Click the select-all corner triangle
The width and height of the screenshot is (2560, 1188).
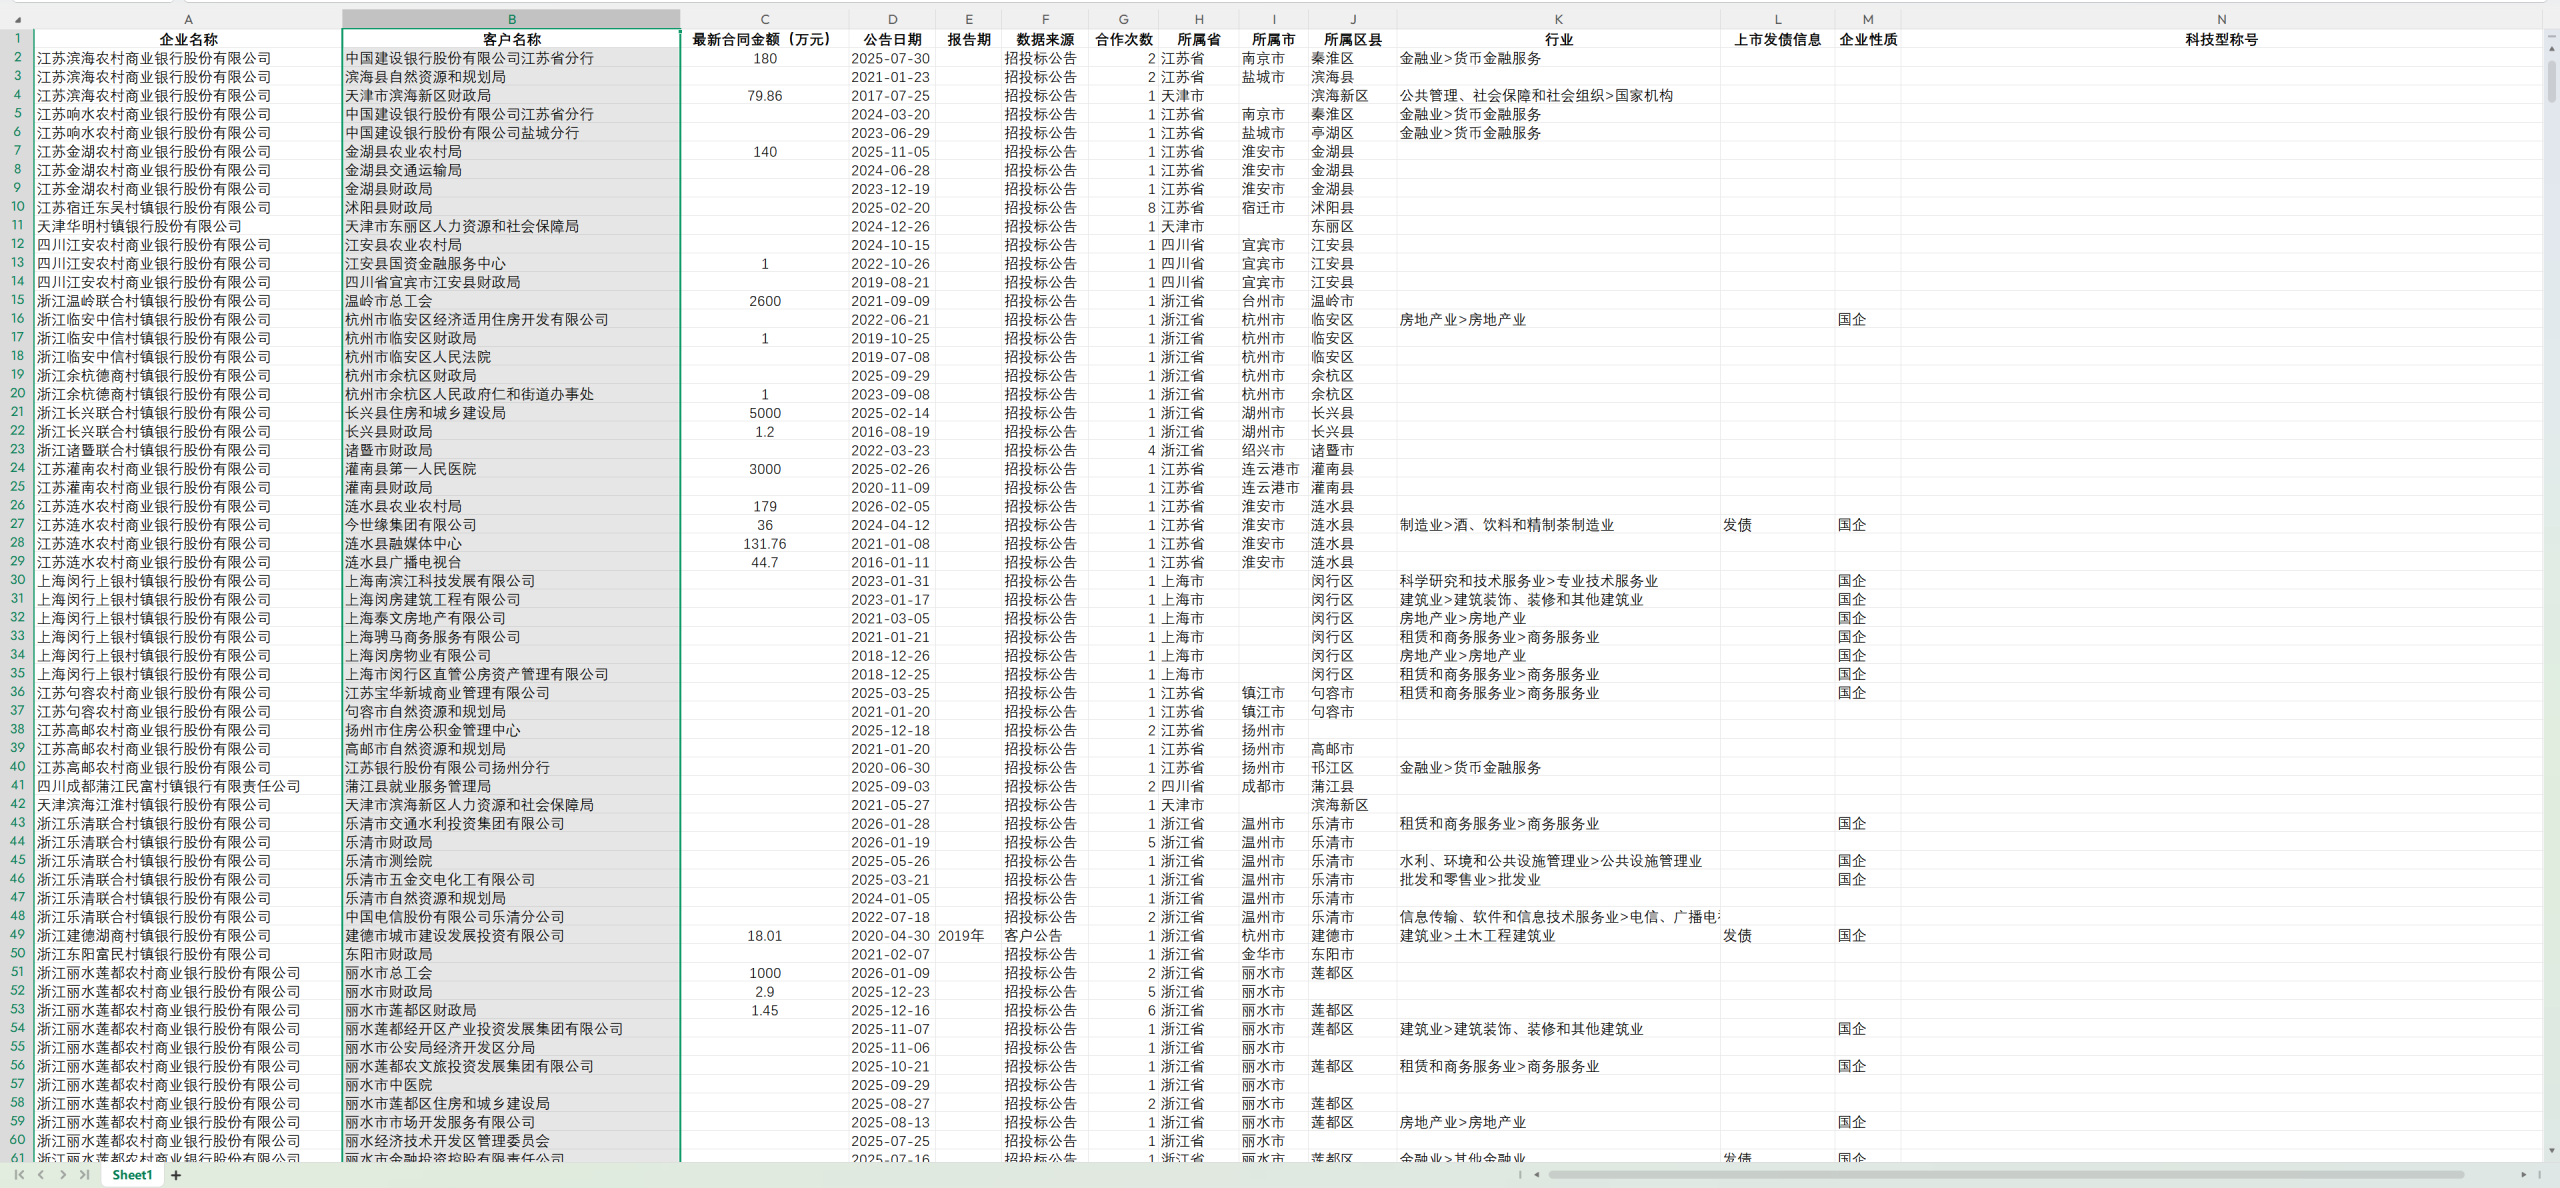17,19
